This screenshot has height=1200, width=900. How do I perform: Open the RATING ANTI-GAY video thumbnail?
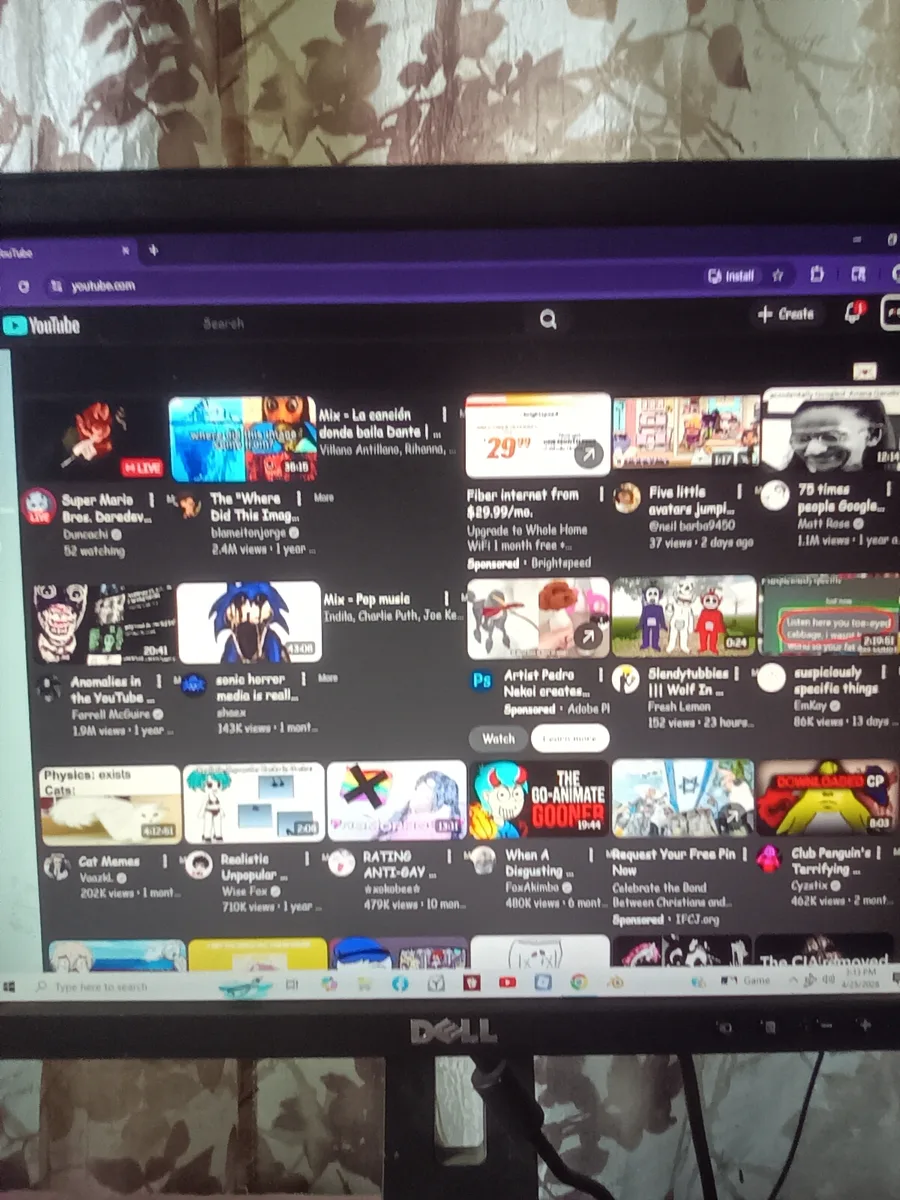397,800
